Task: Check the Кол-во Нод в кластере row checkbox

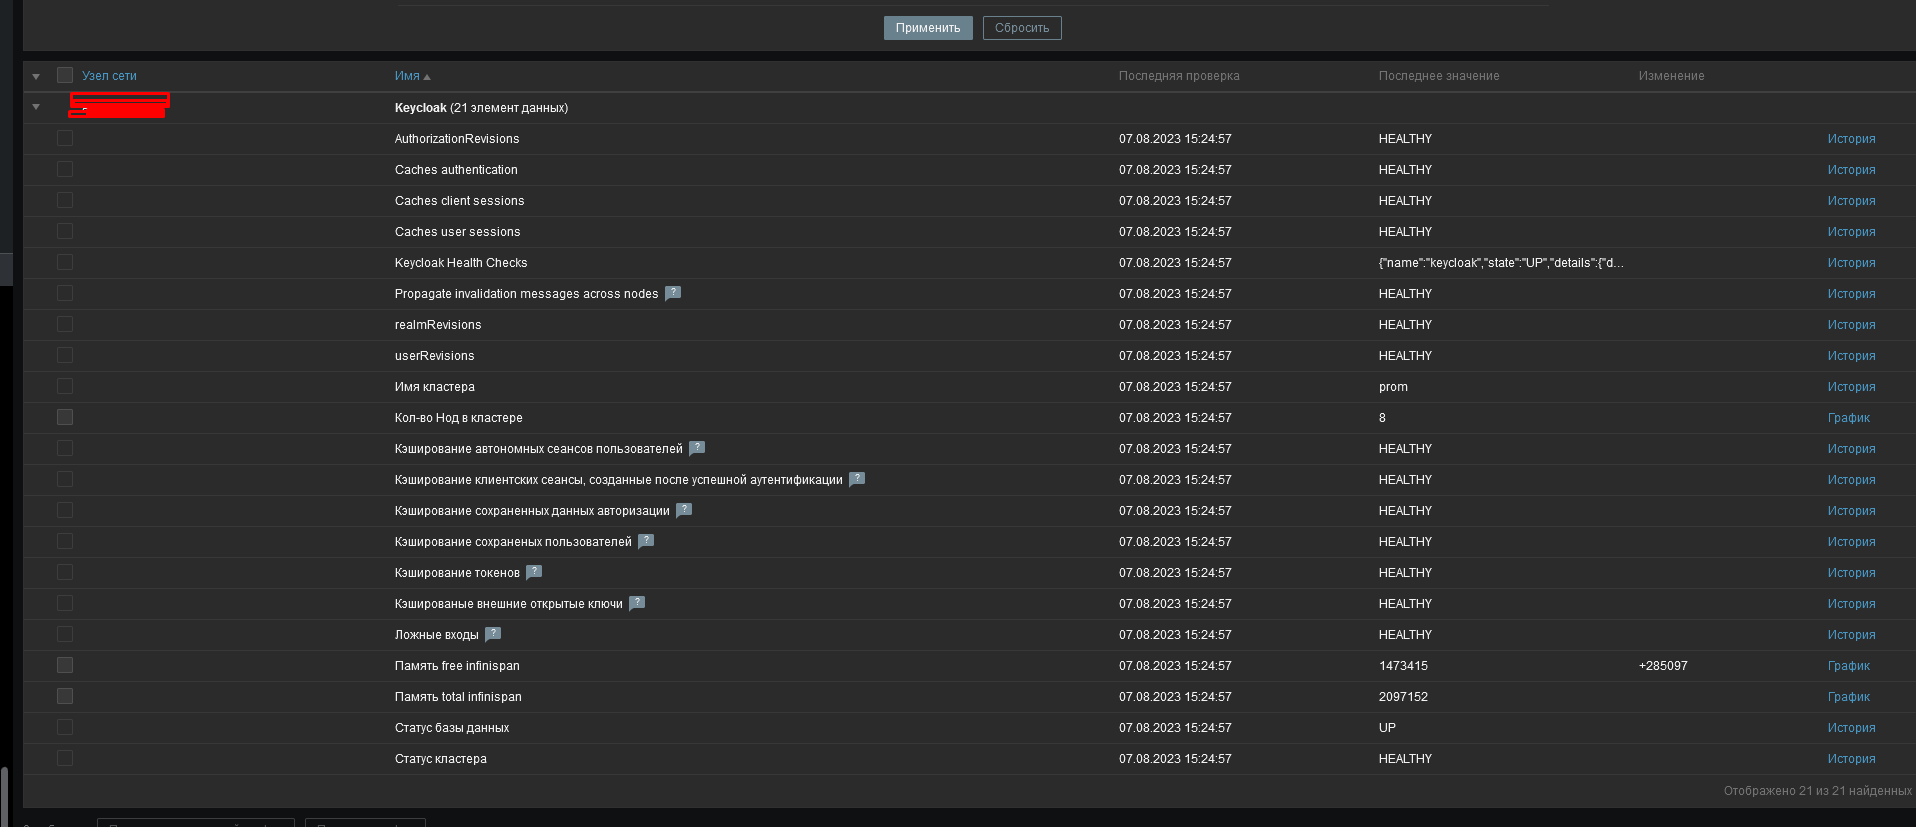Action: [x=65, y=417]
